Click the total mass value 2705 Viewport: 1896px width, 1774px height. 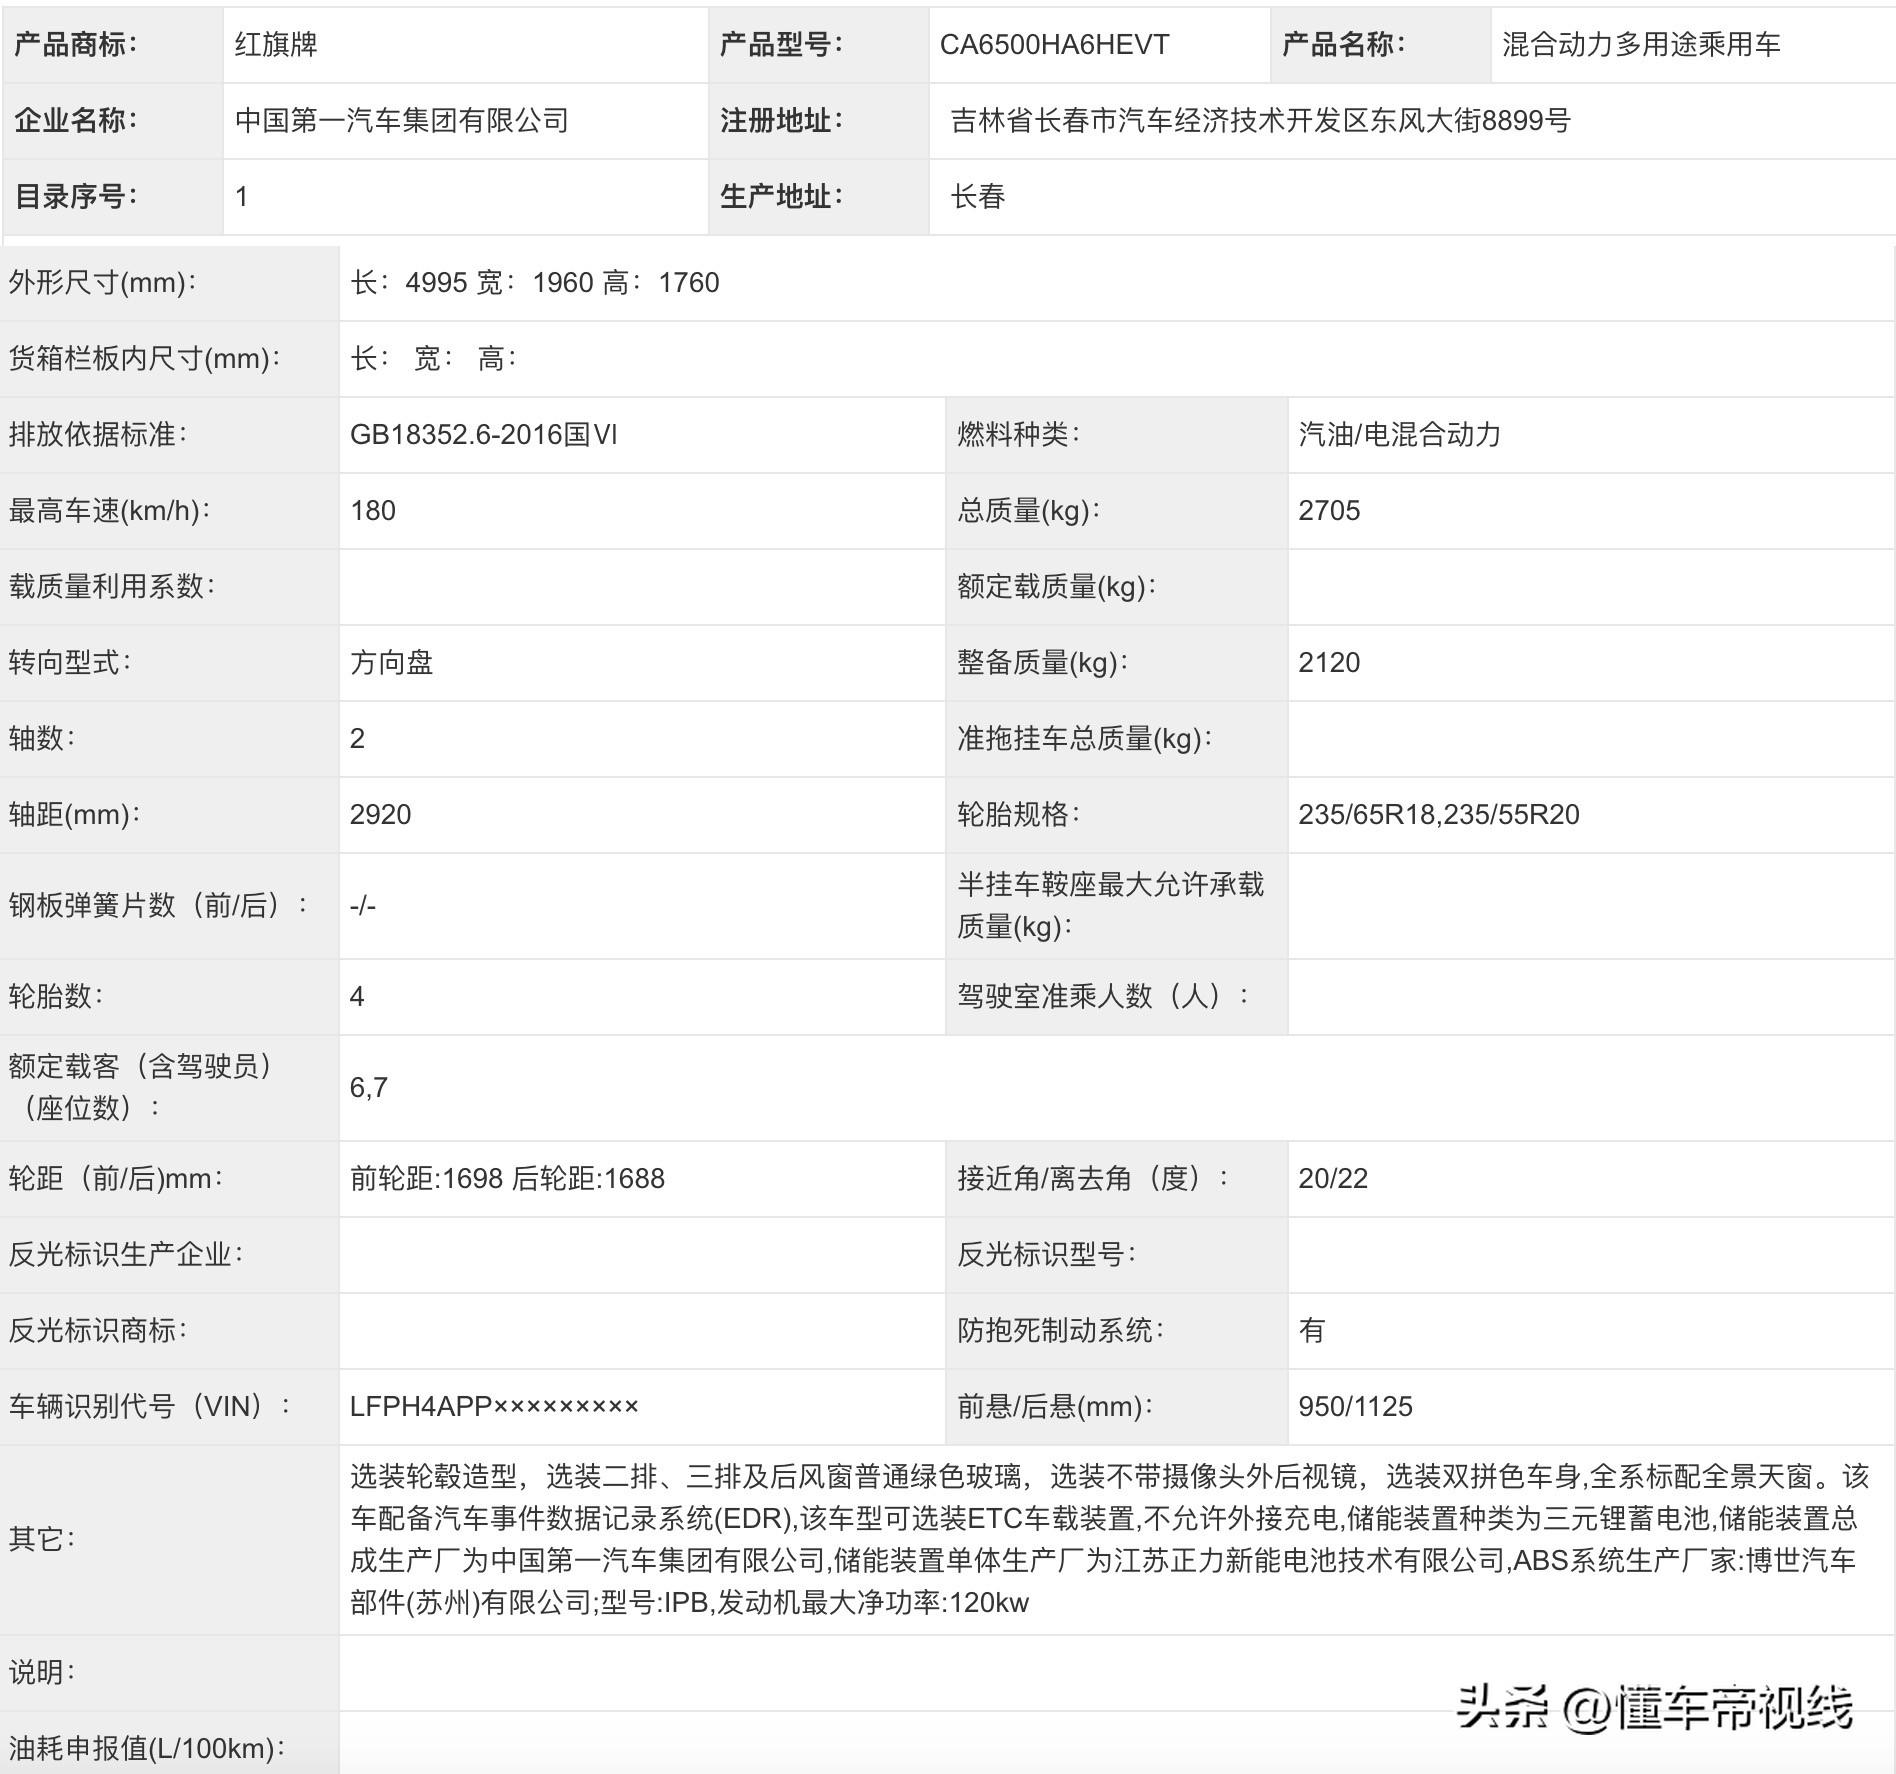[1329, 510]
